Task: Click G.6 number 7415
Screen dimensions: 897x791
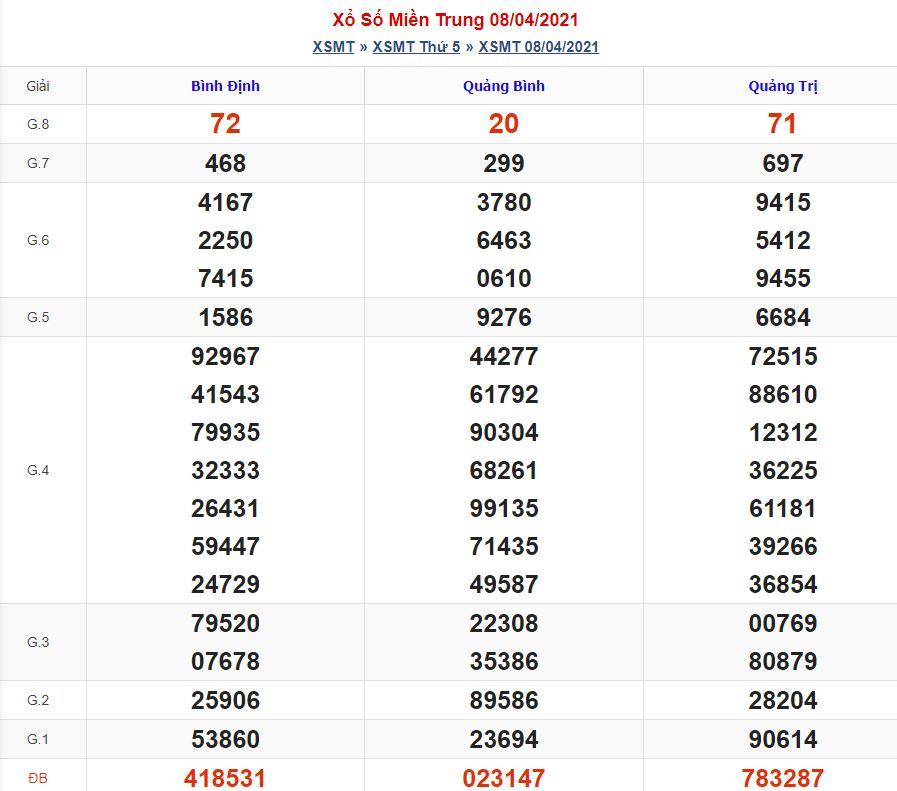Action: 225,279
